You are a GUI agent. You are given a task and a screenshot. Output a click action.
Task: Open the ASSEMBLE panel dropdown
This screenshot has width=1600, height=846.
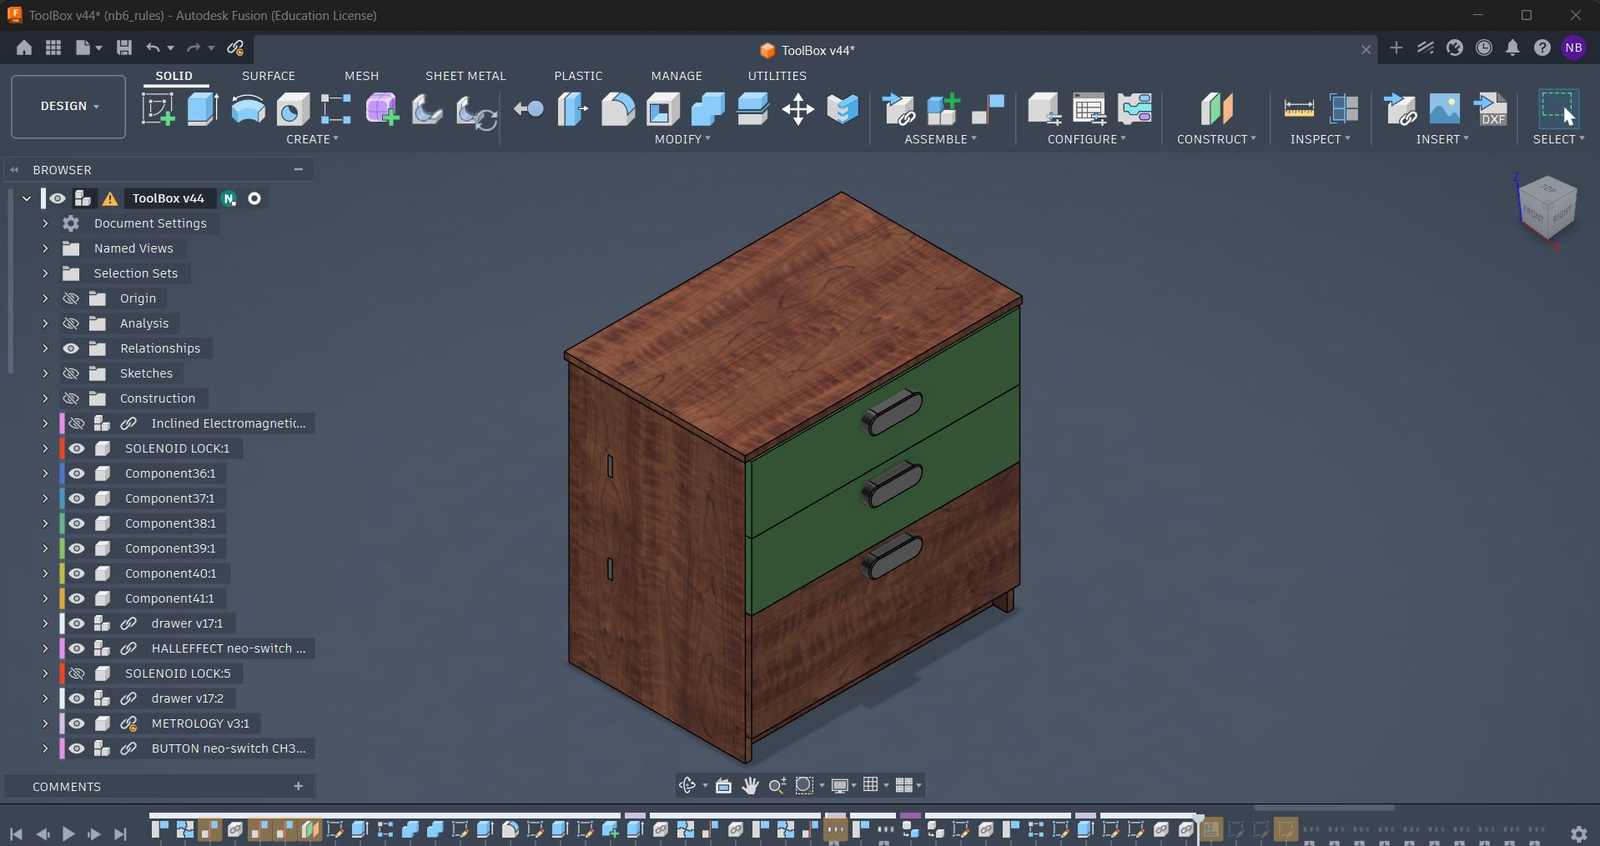pos(940,139)
